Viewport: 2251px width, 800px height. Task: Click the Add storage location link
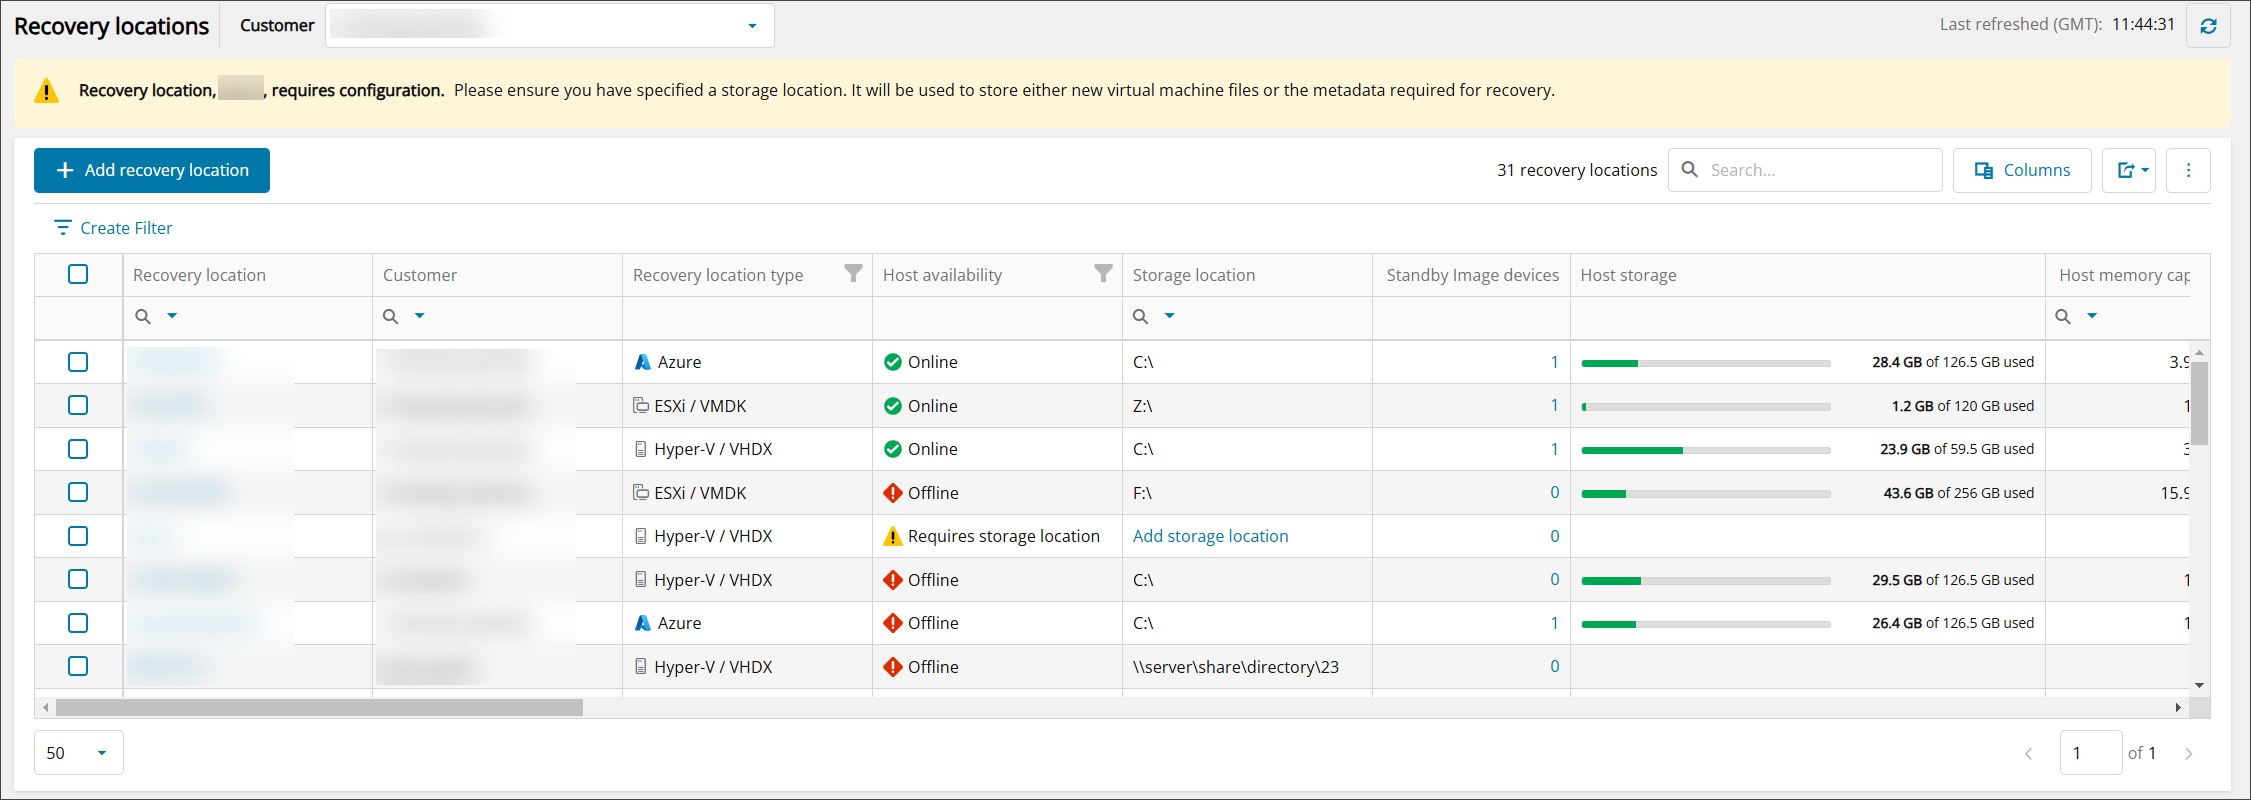1210,536
